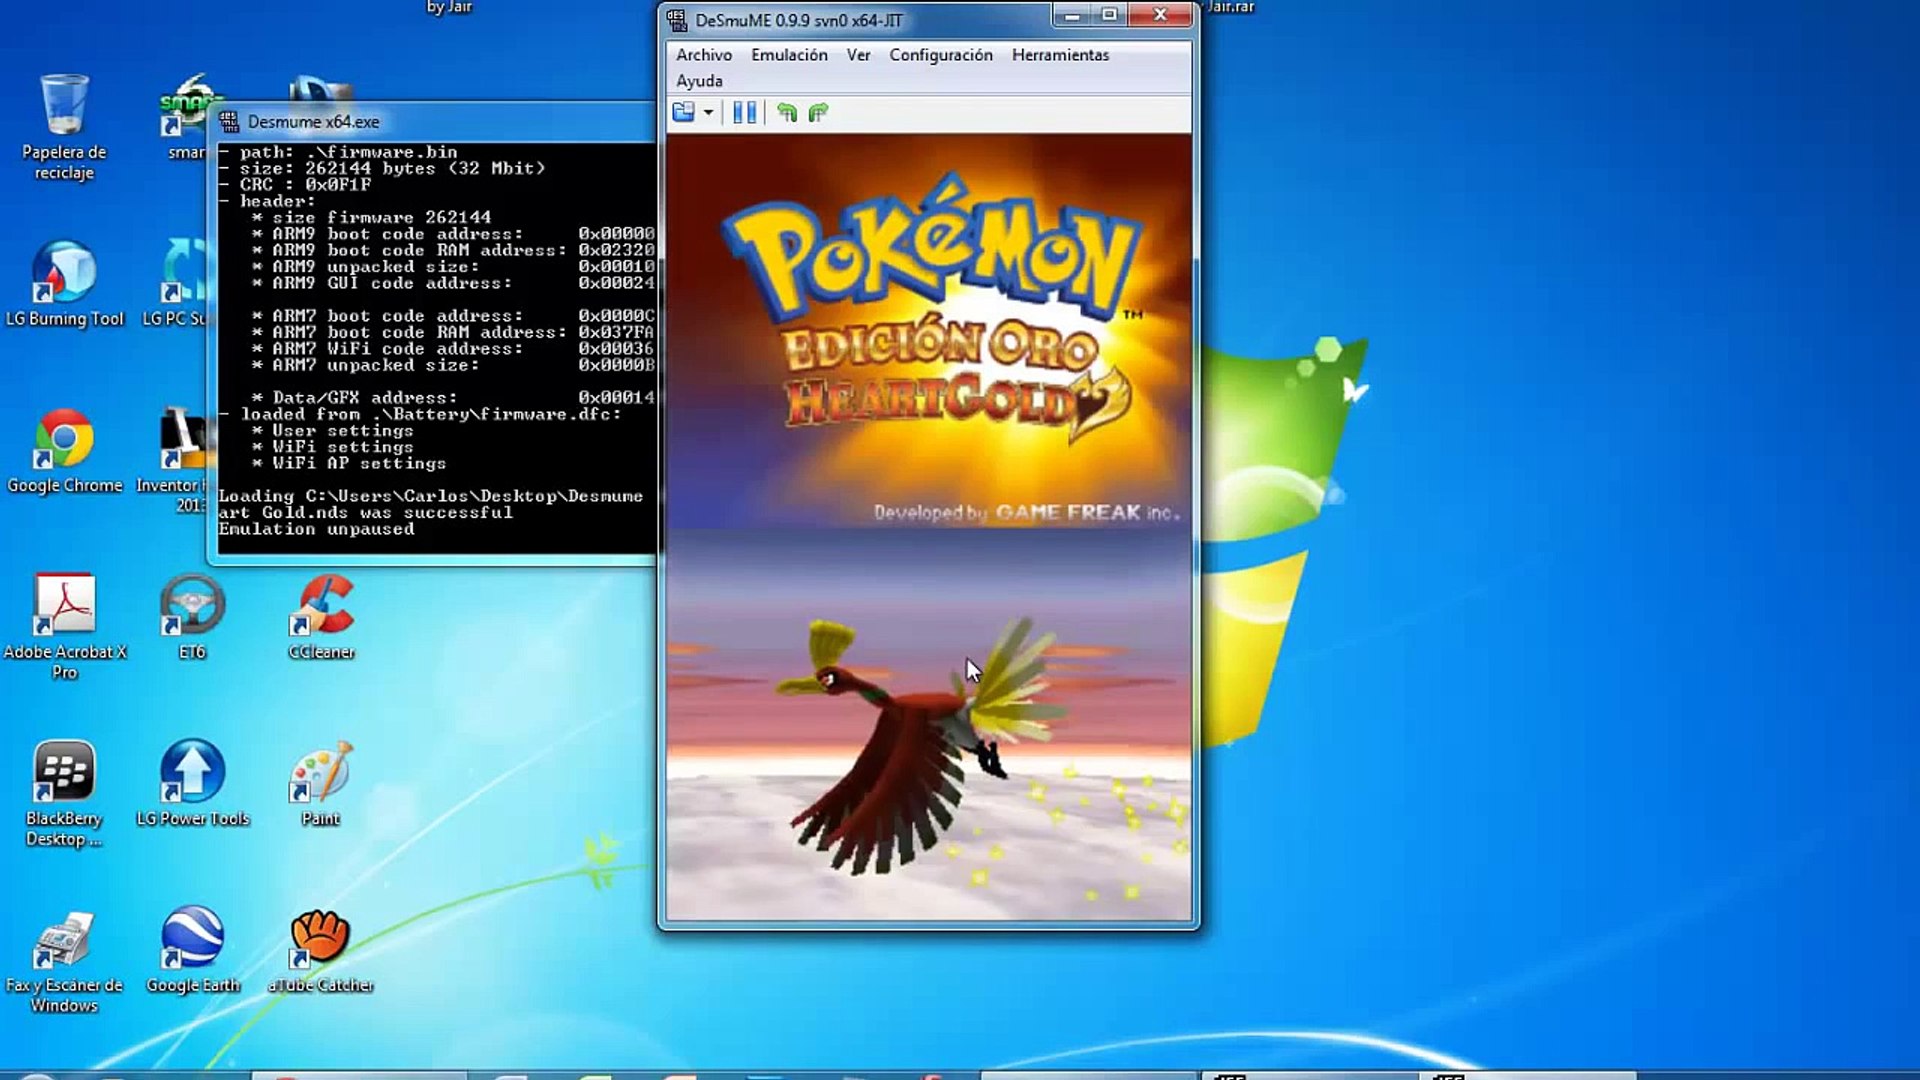1920x1080 pixels.
Task: Open a ROM using the folder toolbar icon
Action: coord(683,112)
